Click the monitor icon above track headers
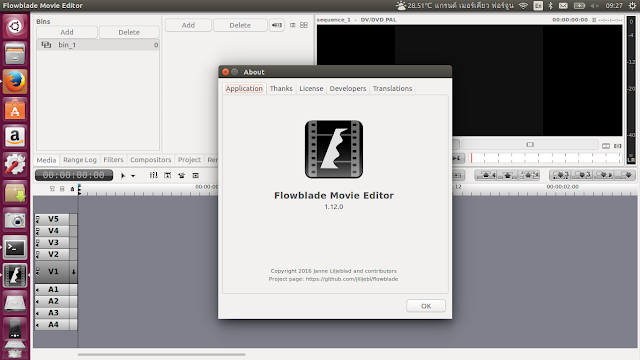Image resolution: width=640 pixels, height=360 pixels. 52,189
